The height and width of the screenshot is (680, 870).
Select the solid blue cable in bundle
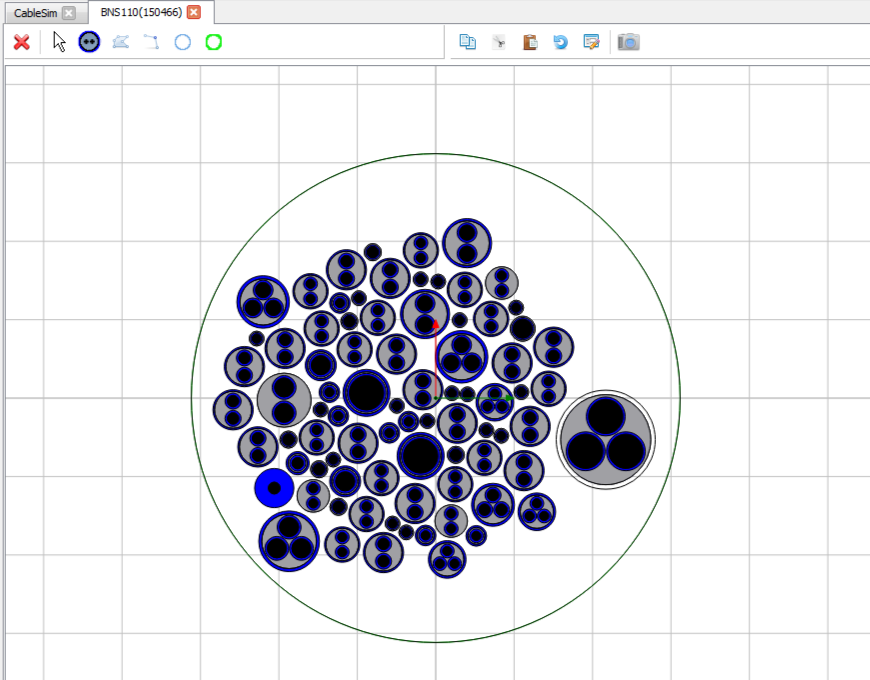pyautogui.click(x=274, y=488)
